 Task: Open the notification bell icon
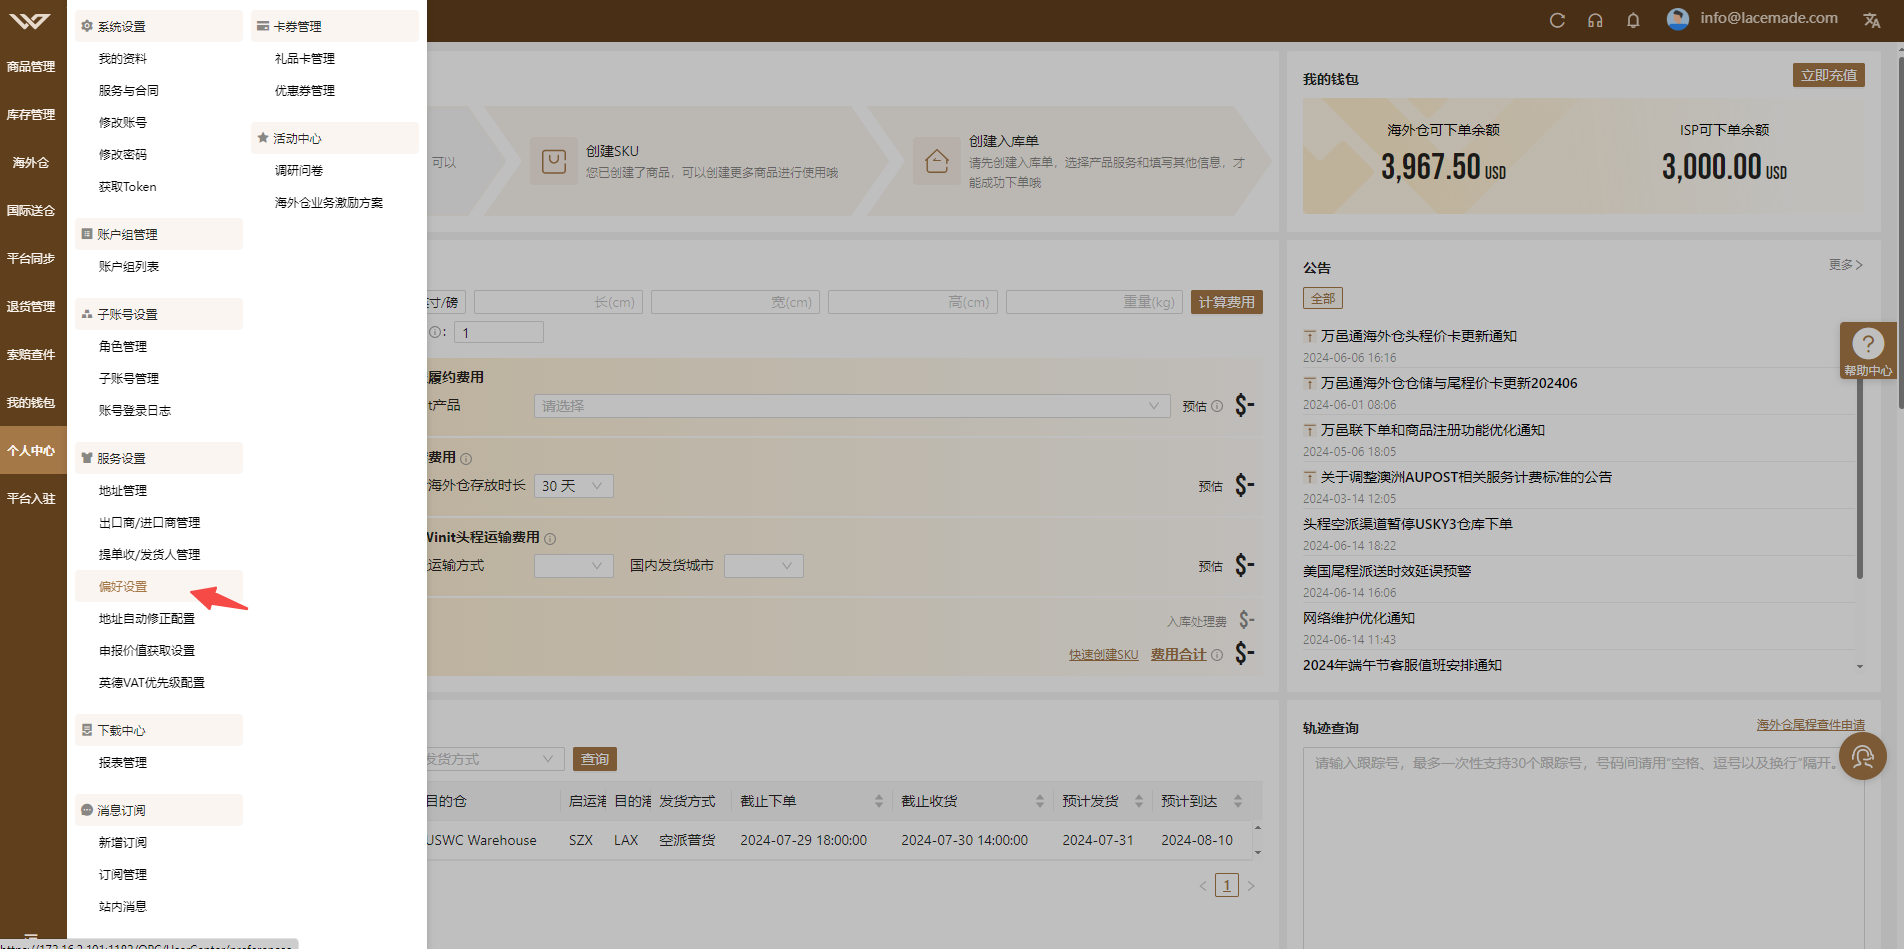tap(1633, 20)
